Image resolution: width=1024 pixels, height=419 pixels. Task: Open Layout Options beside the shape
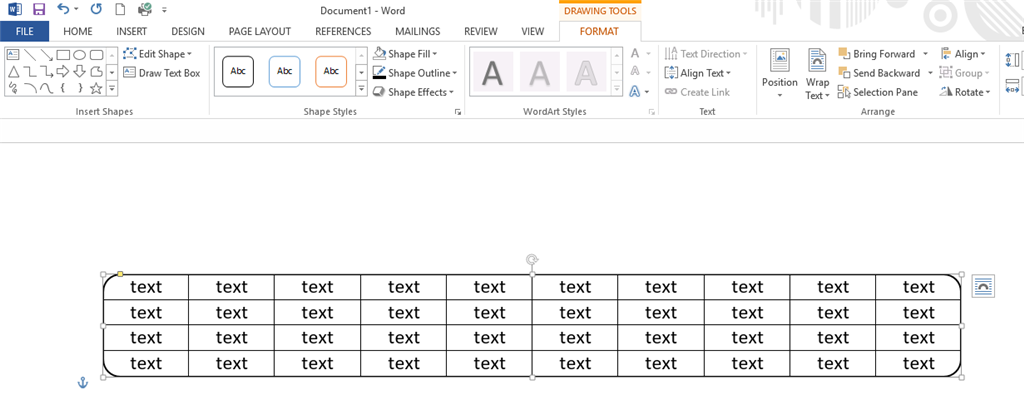[983, 286]
